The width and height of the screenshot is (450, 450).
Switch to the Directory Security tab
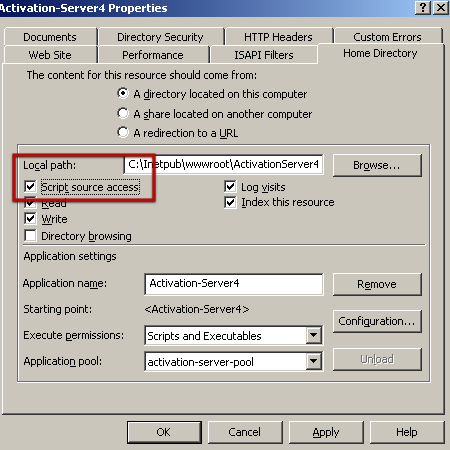click(161, 37)
